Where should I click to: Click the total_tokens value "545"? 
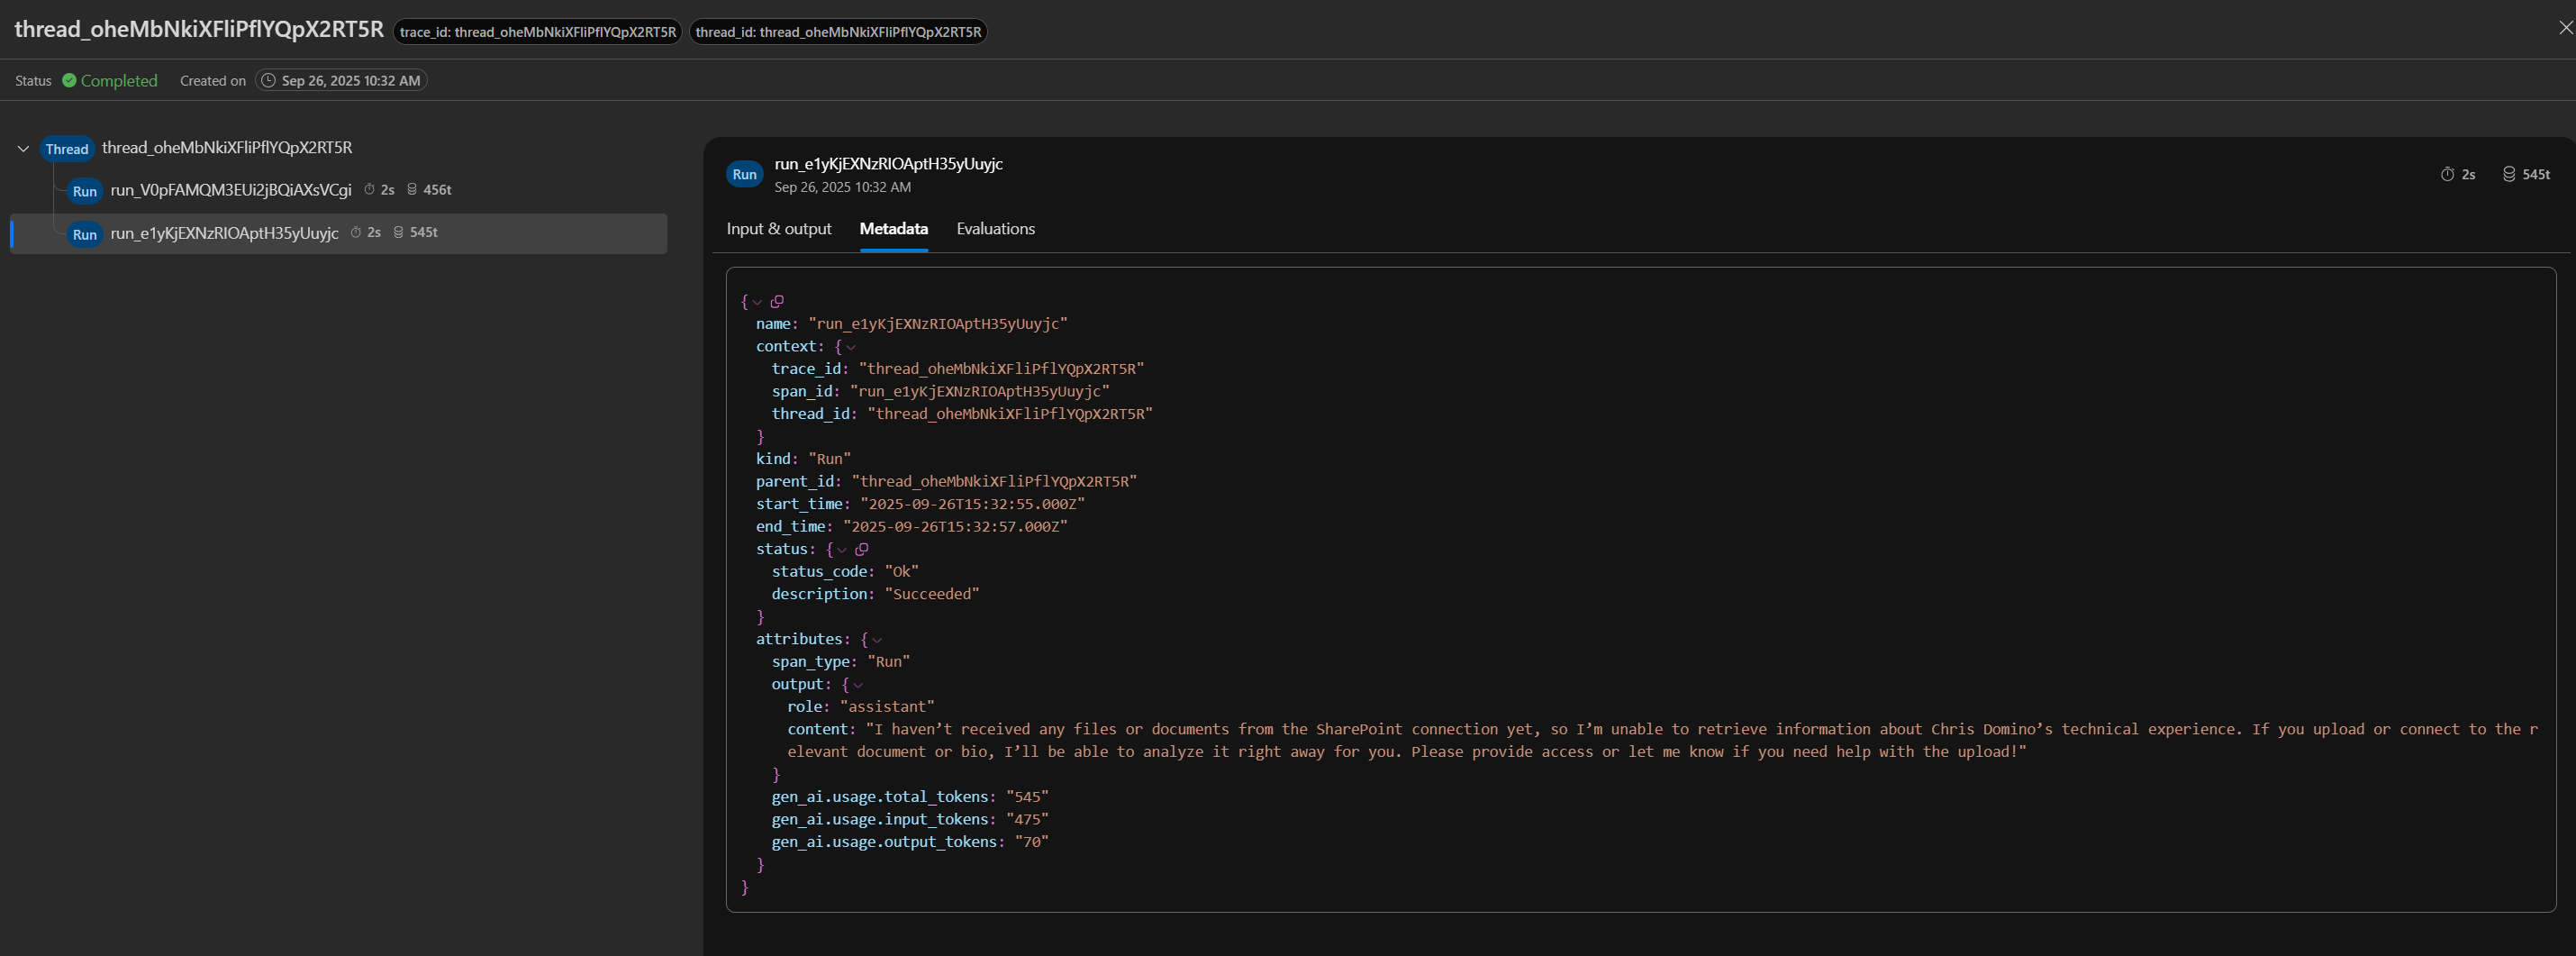point(1028,797)
